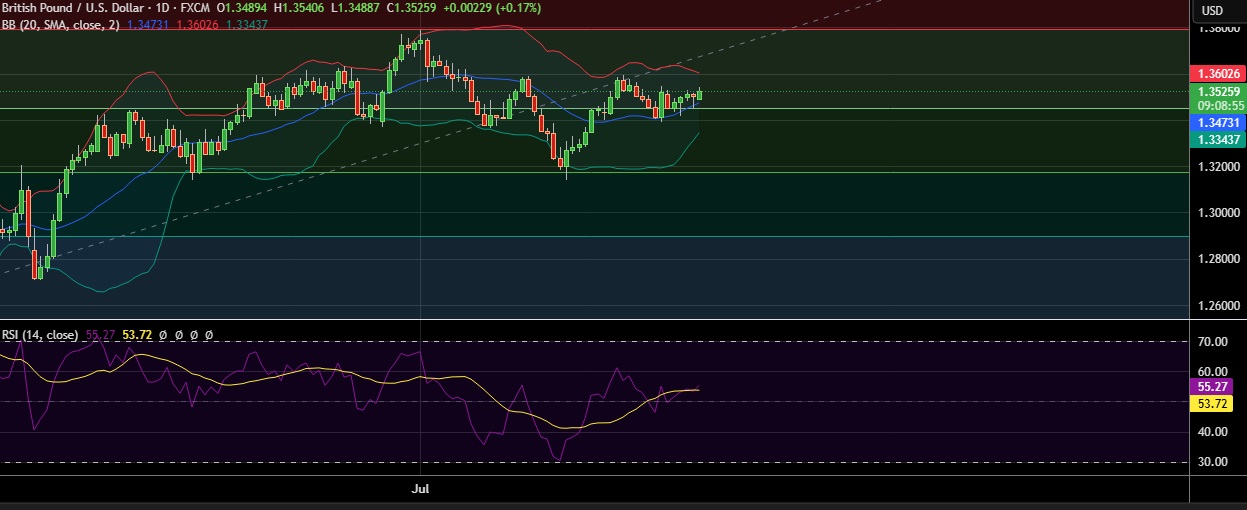Click the blue 1.34731 price axis label
Image resolution: width=1247 pixels, height=510 pixels.
[x=1217, y=122]
